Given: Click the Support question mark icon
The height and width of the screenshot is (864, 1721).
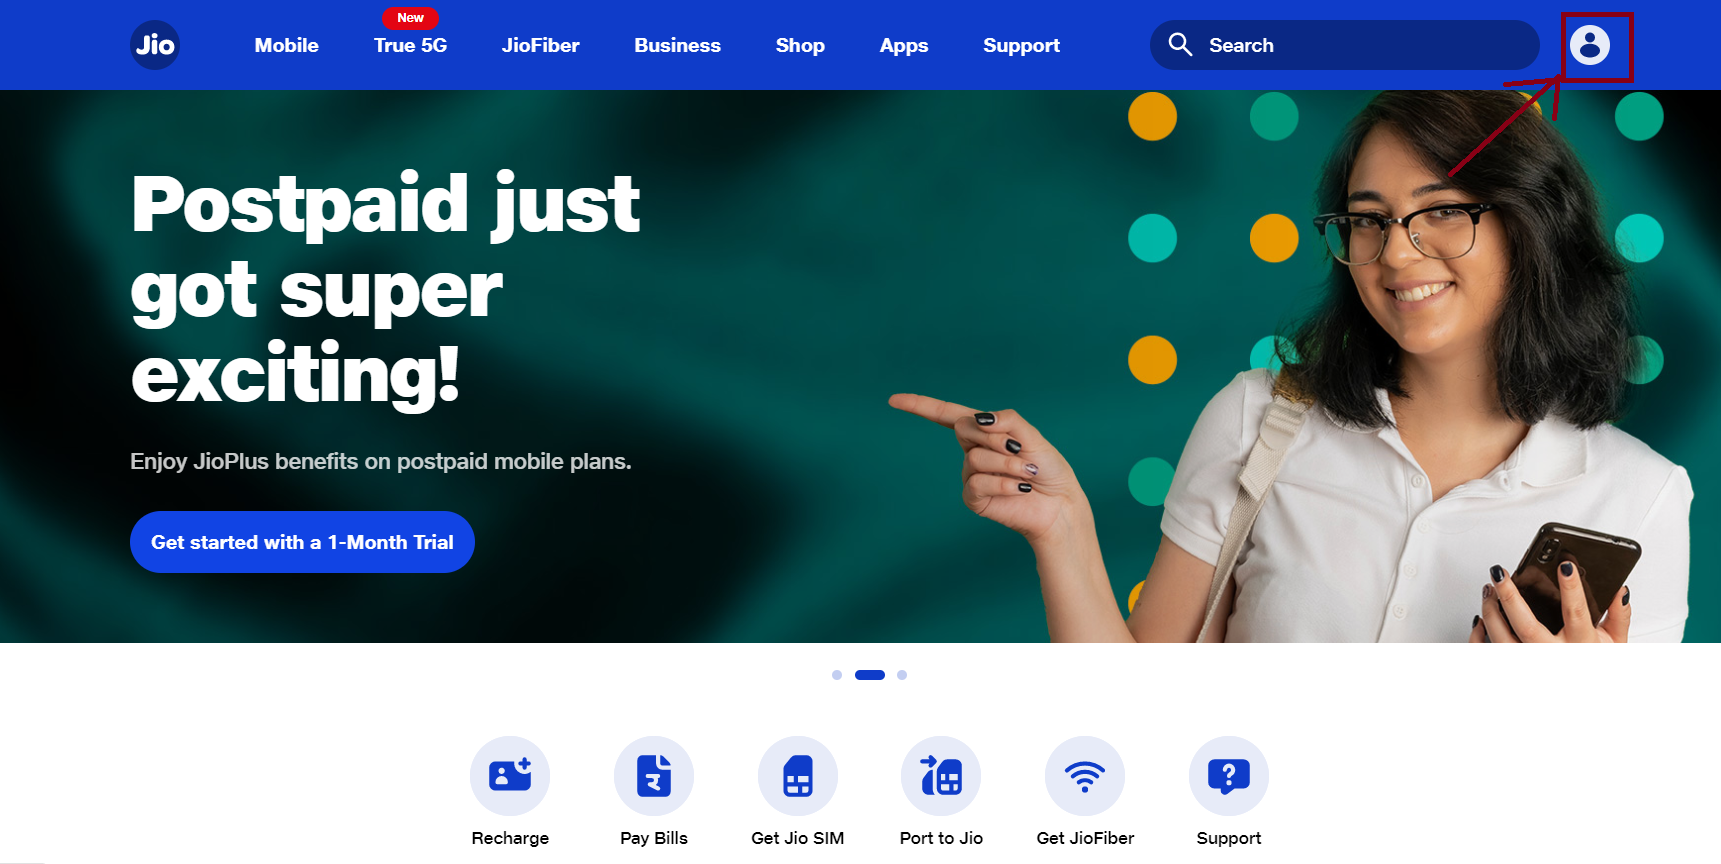Looking at the screenshot, I should coord(1229,776).
